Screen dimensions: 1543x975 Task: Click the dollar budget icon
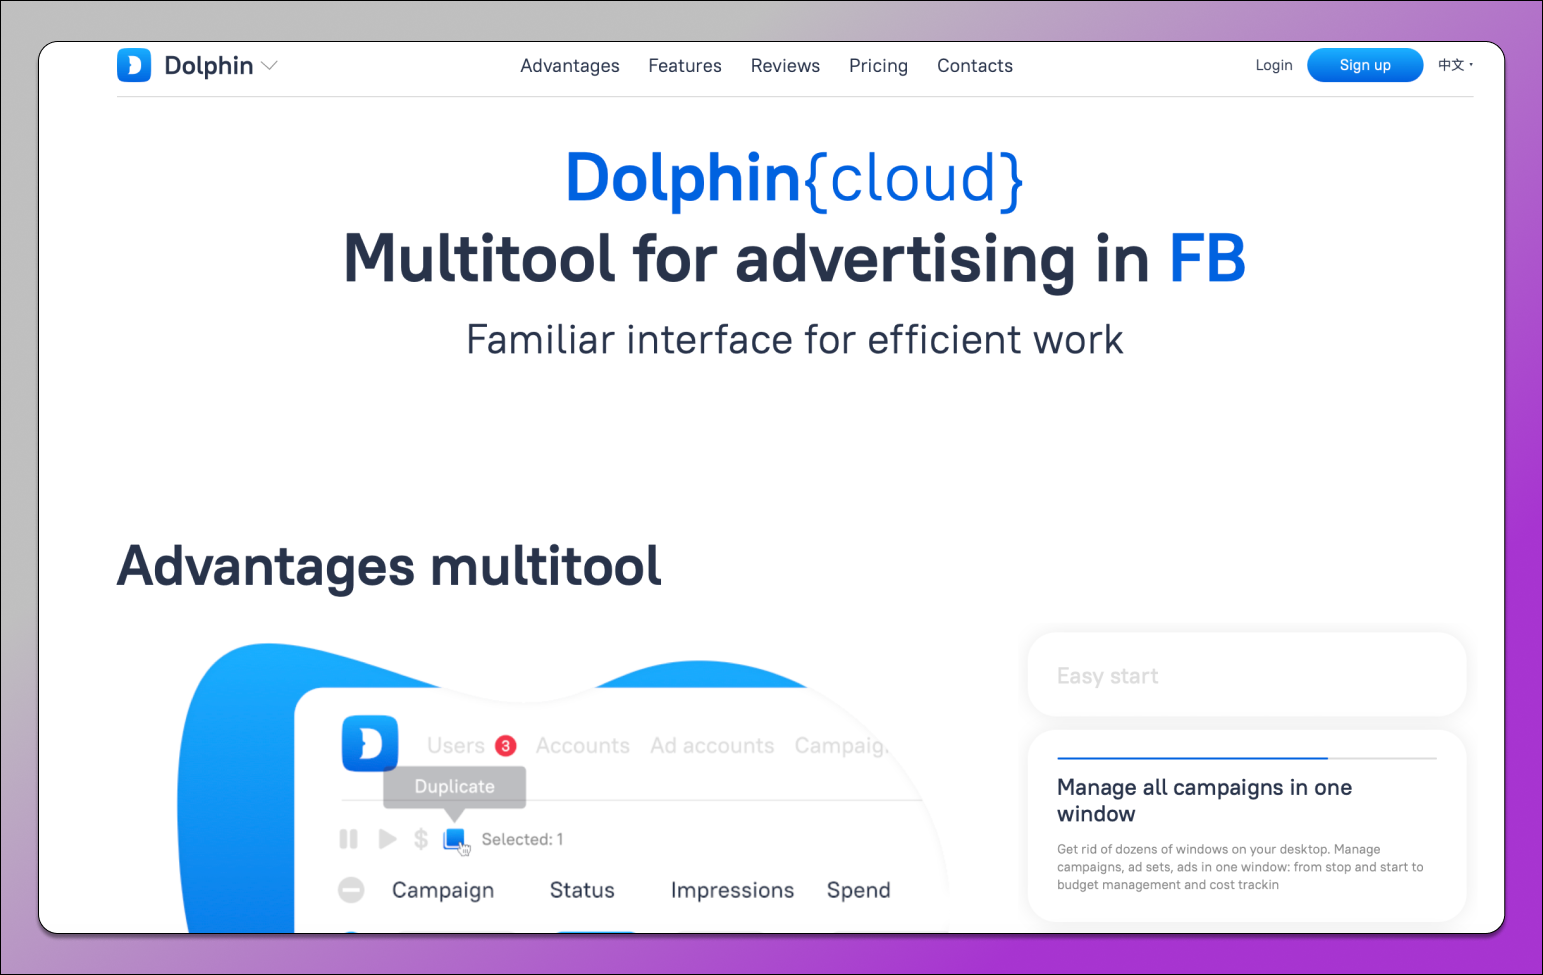click(x=421, y=839)
